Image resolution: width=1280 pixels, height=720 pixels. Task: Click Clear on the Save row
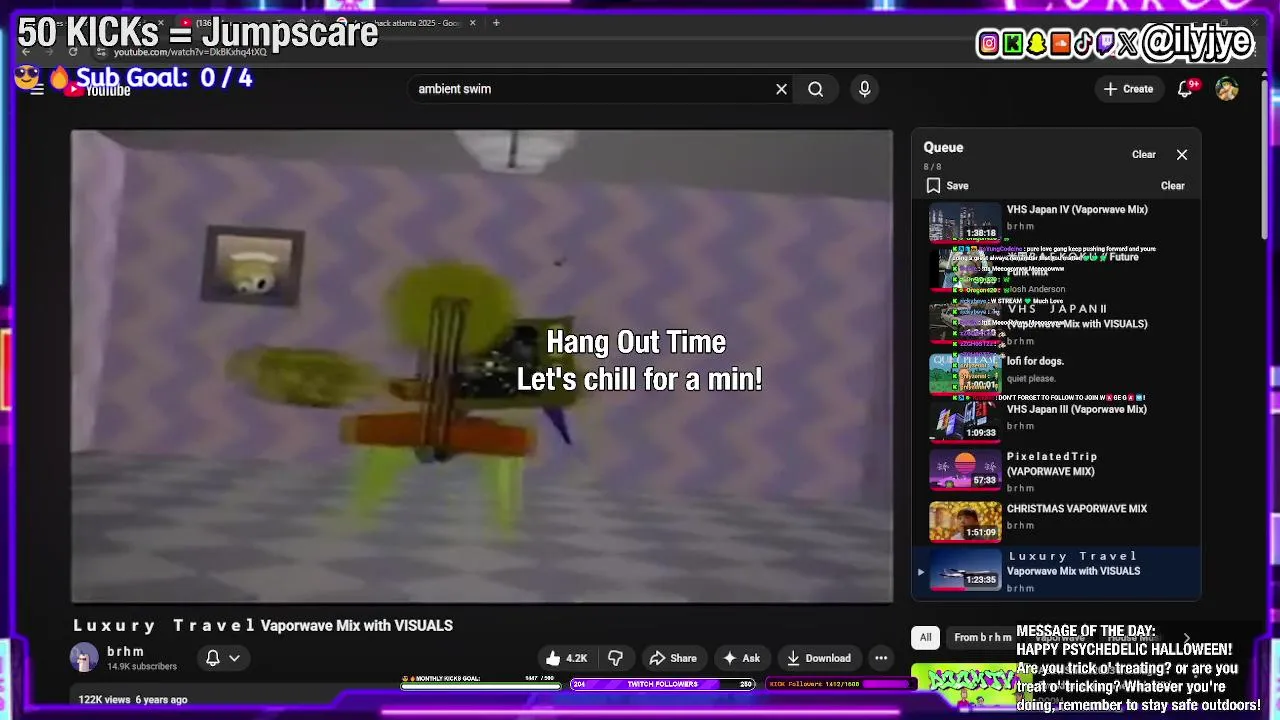point(1173,186)
